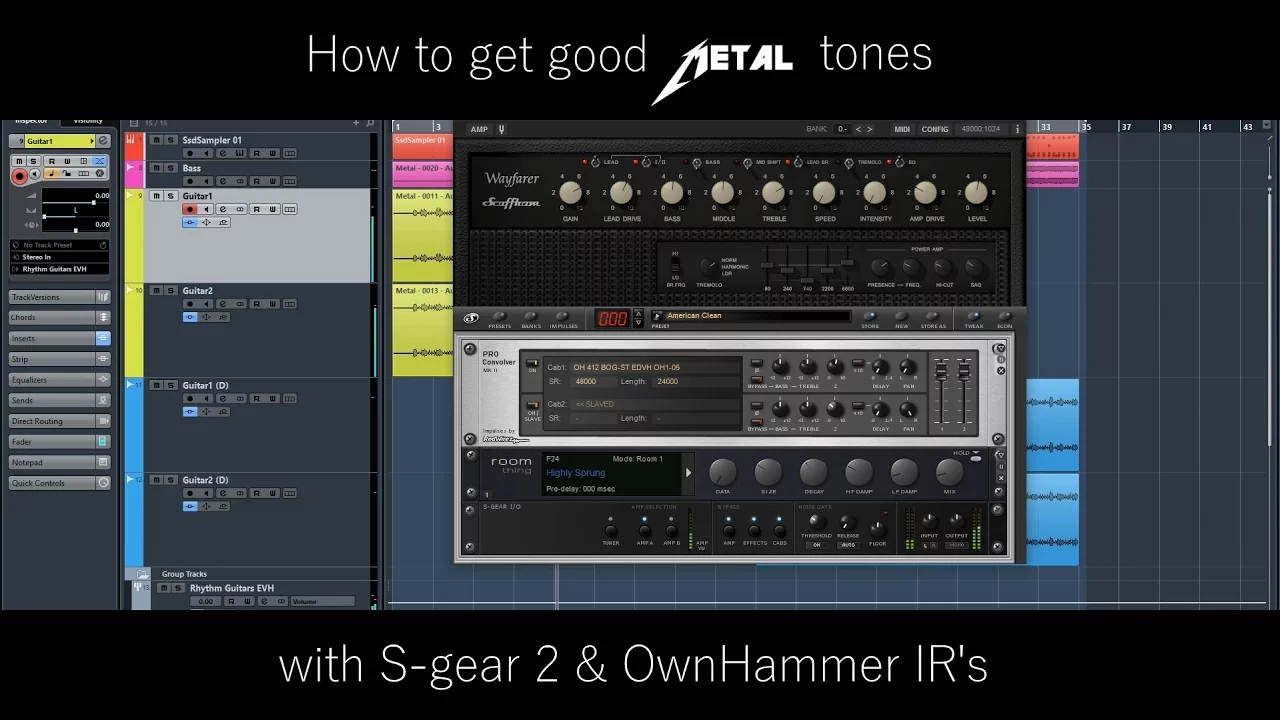Click the CONFIG button in S-Gear

click(x=935, y=129)
